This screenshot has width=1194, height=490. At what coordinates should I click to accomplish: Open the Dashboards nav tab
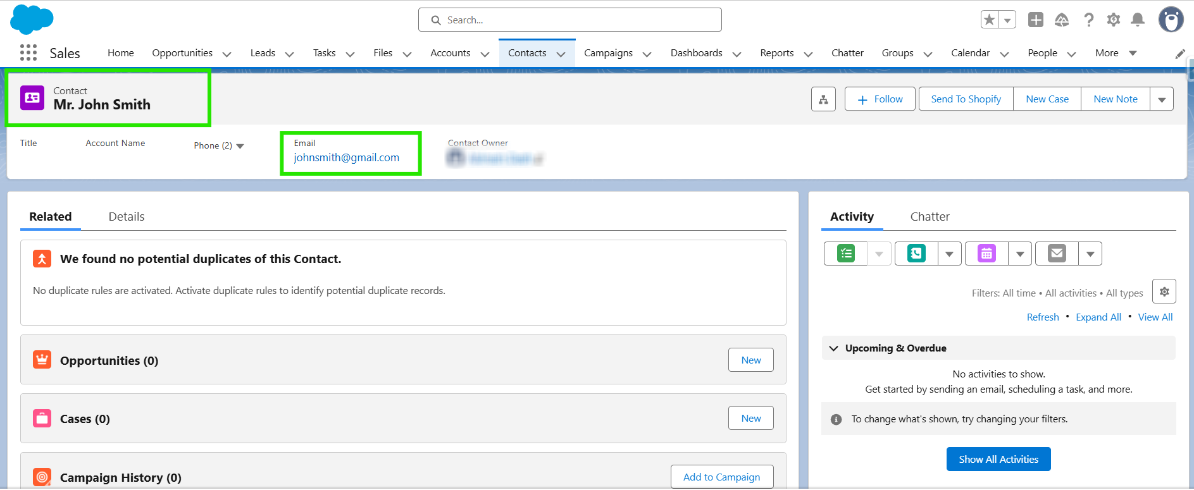pyautogui.click(x=696, y=53)
